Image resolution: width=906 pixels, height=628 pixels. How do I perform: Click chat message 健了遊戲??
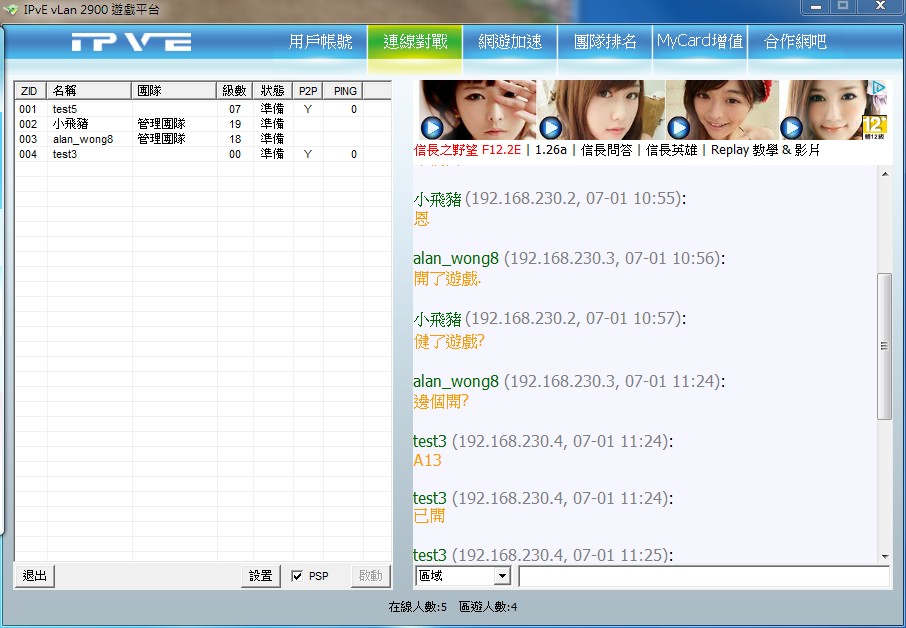[449, 341]
